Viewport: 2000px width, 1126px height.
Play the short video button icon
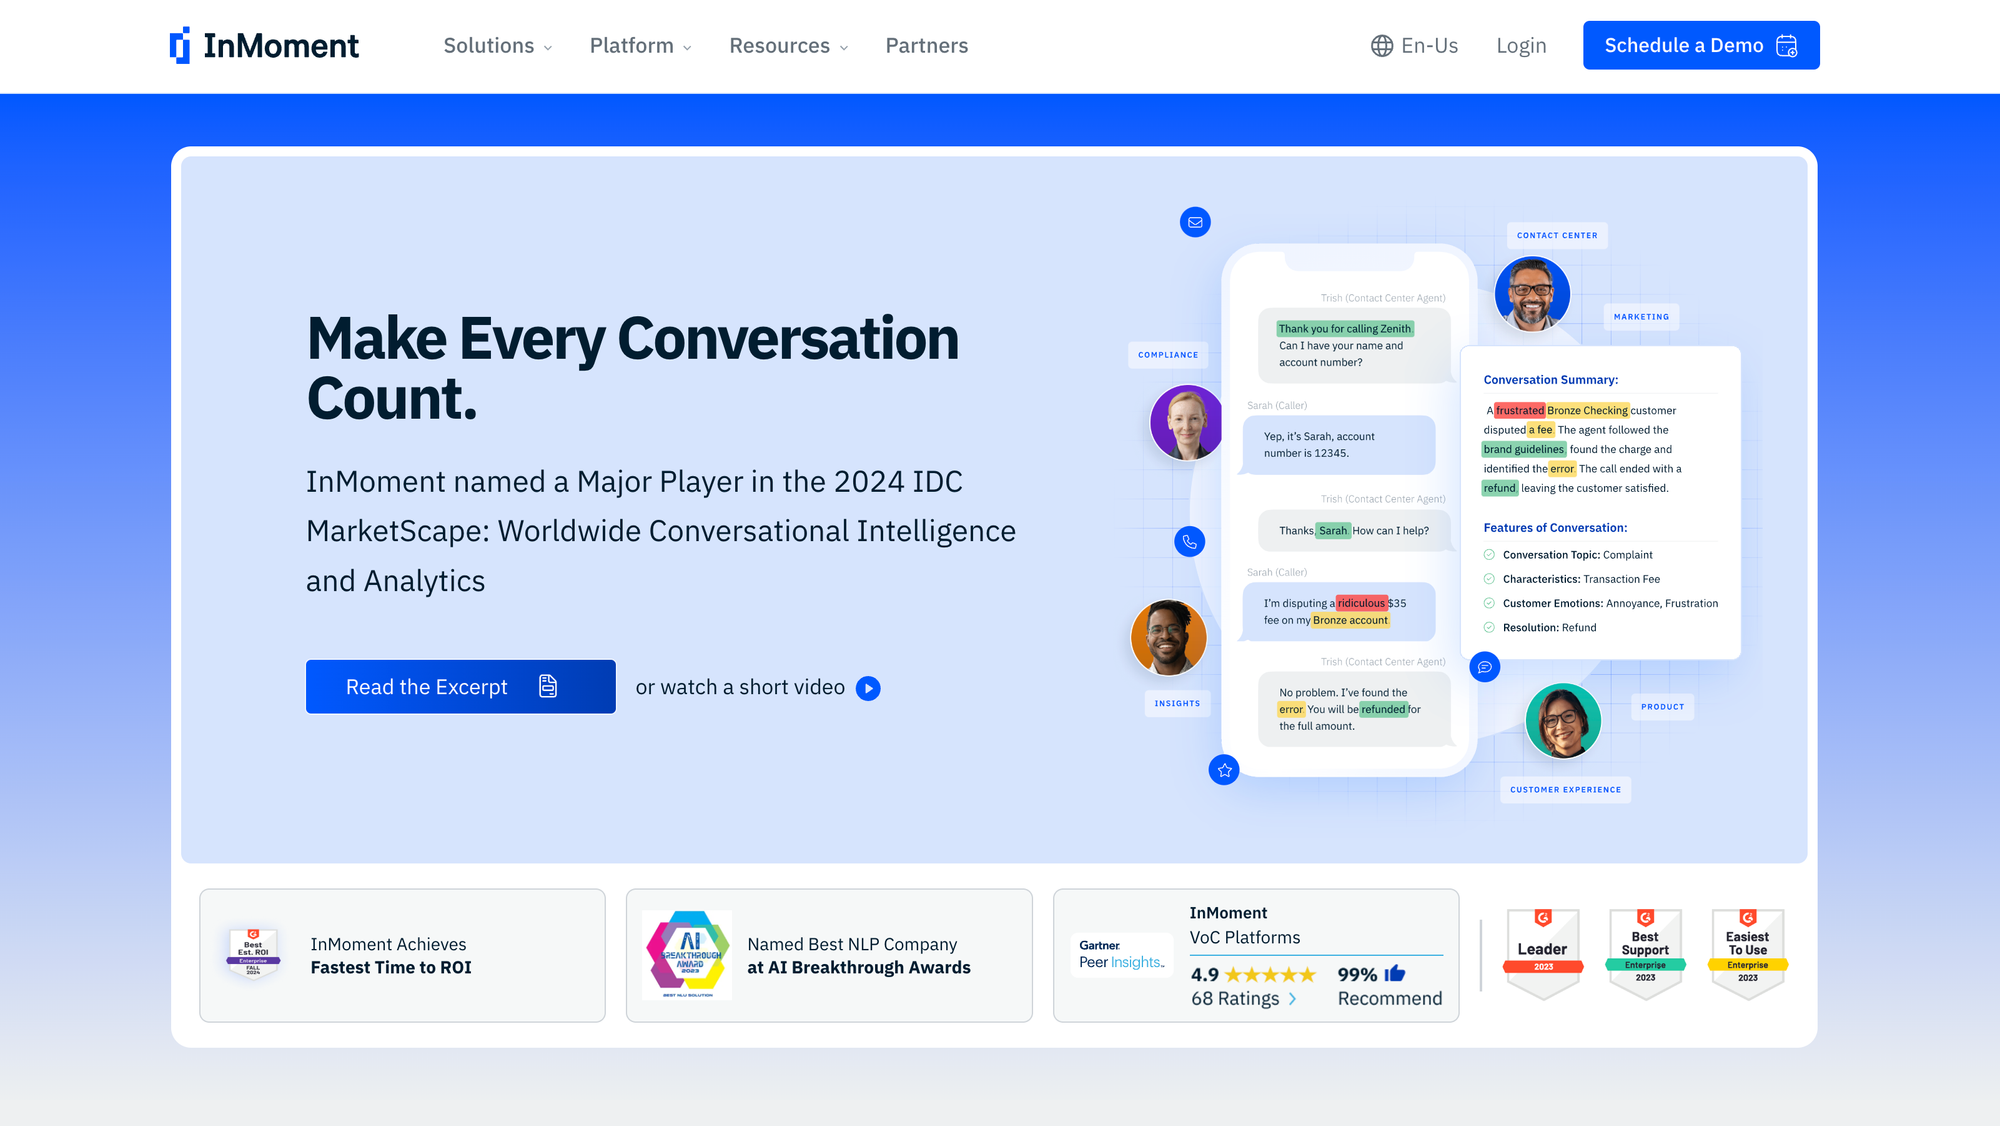[868, 688]
